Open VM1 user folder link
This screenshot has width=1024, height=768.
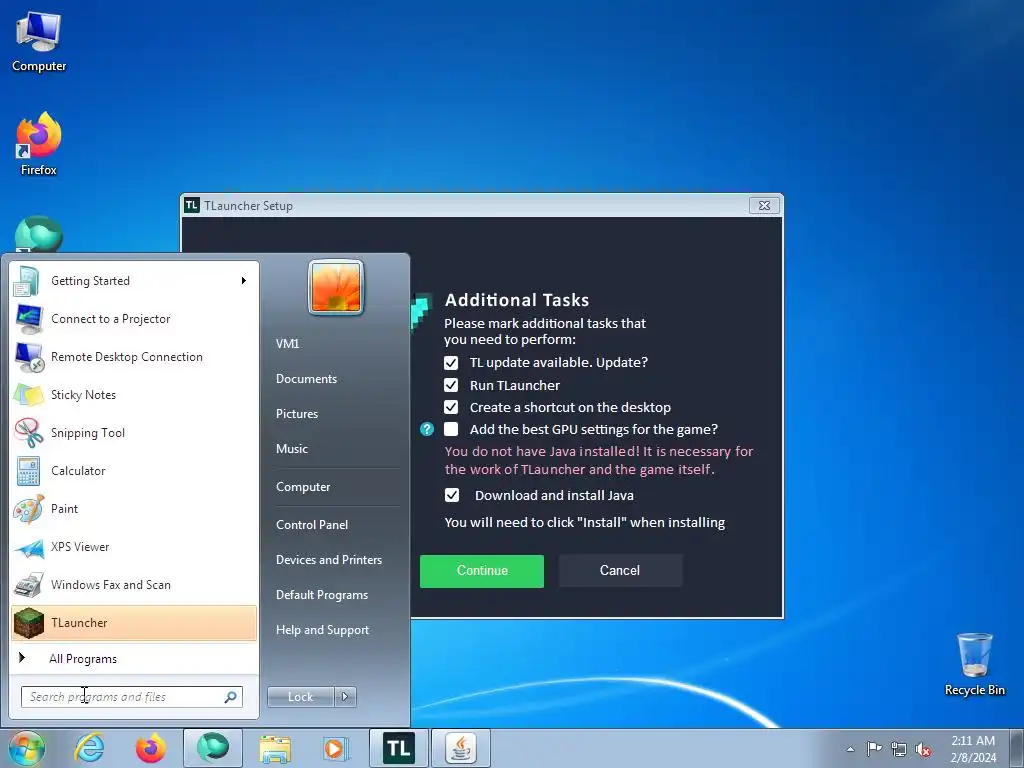coord(287,344)
